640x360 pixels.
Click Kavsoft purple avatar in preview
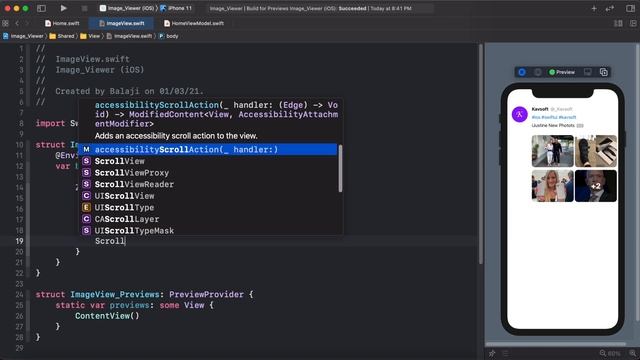(520, 115)
